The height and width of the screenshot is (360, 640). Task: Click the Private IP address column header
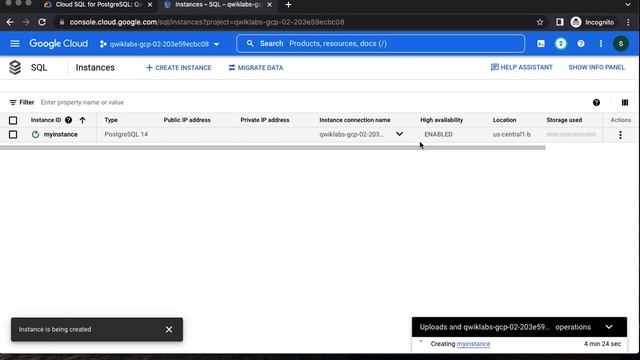265,120
